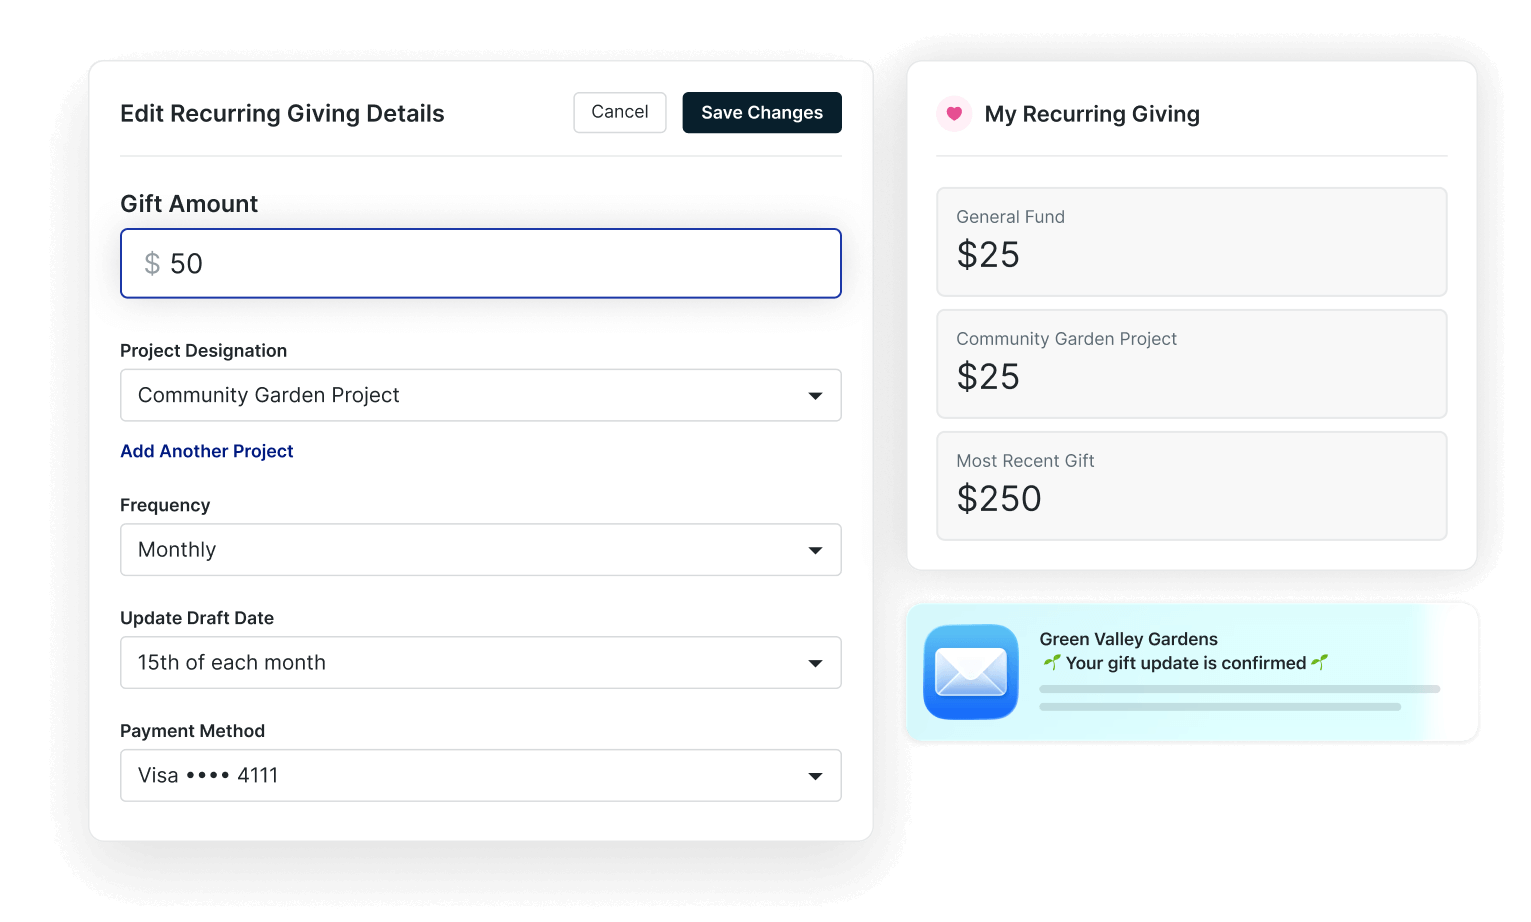Click the seedling emoji after confirmation text
Image resolution: width=1531 pixels, height=922 pixels.
(x=1320, y=662)
